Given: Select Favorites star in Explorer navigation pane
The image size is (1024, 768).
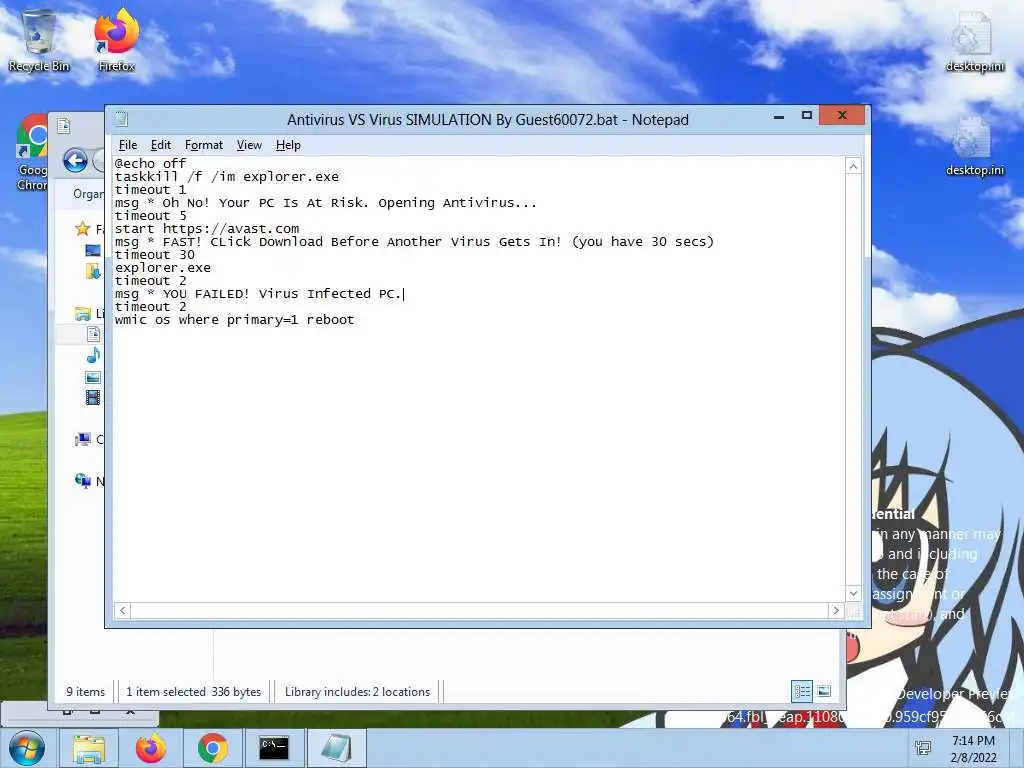Looking at the screenshot, I should (x=82, y=229).
